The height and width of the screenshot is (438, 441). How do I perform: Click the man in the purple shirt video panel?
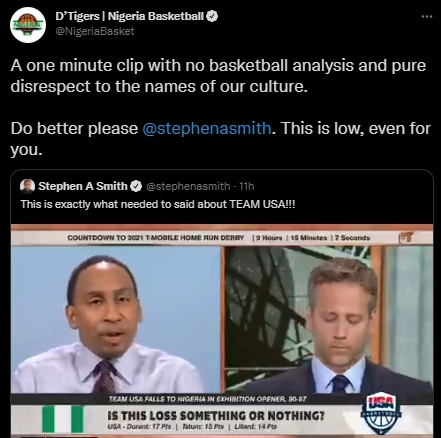115,319
